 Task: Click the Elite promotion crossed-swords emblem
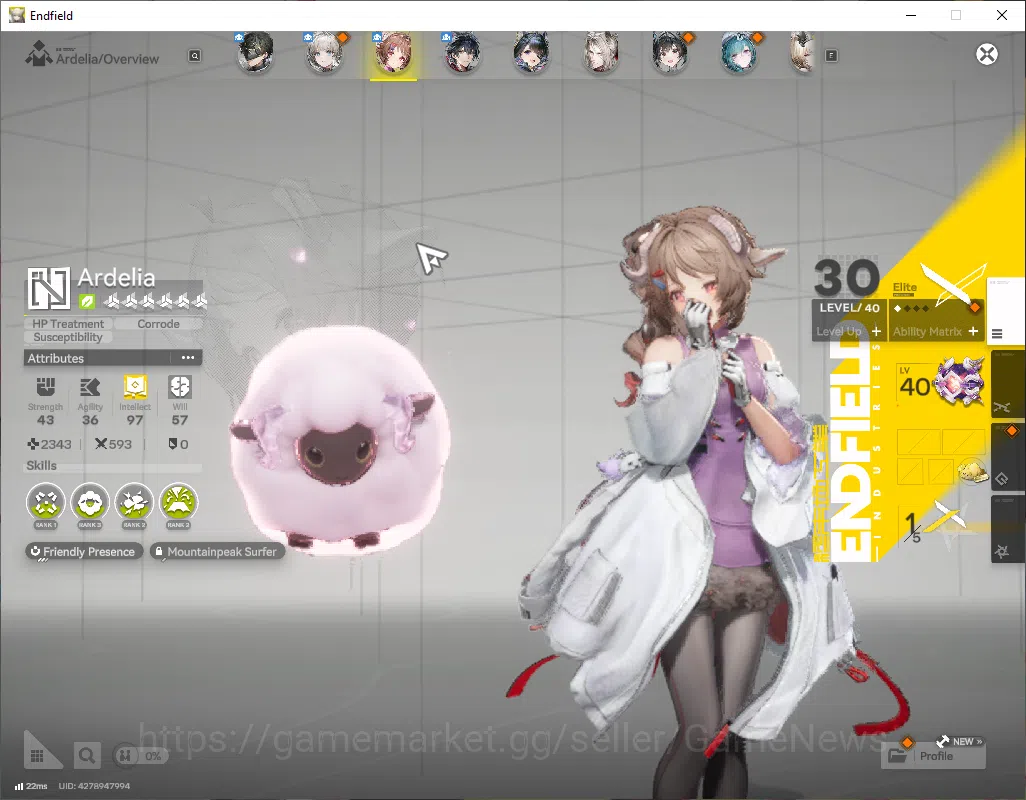point(953,285)
